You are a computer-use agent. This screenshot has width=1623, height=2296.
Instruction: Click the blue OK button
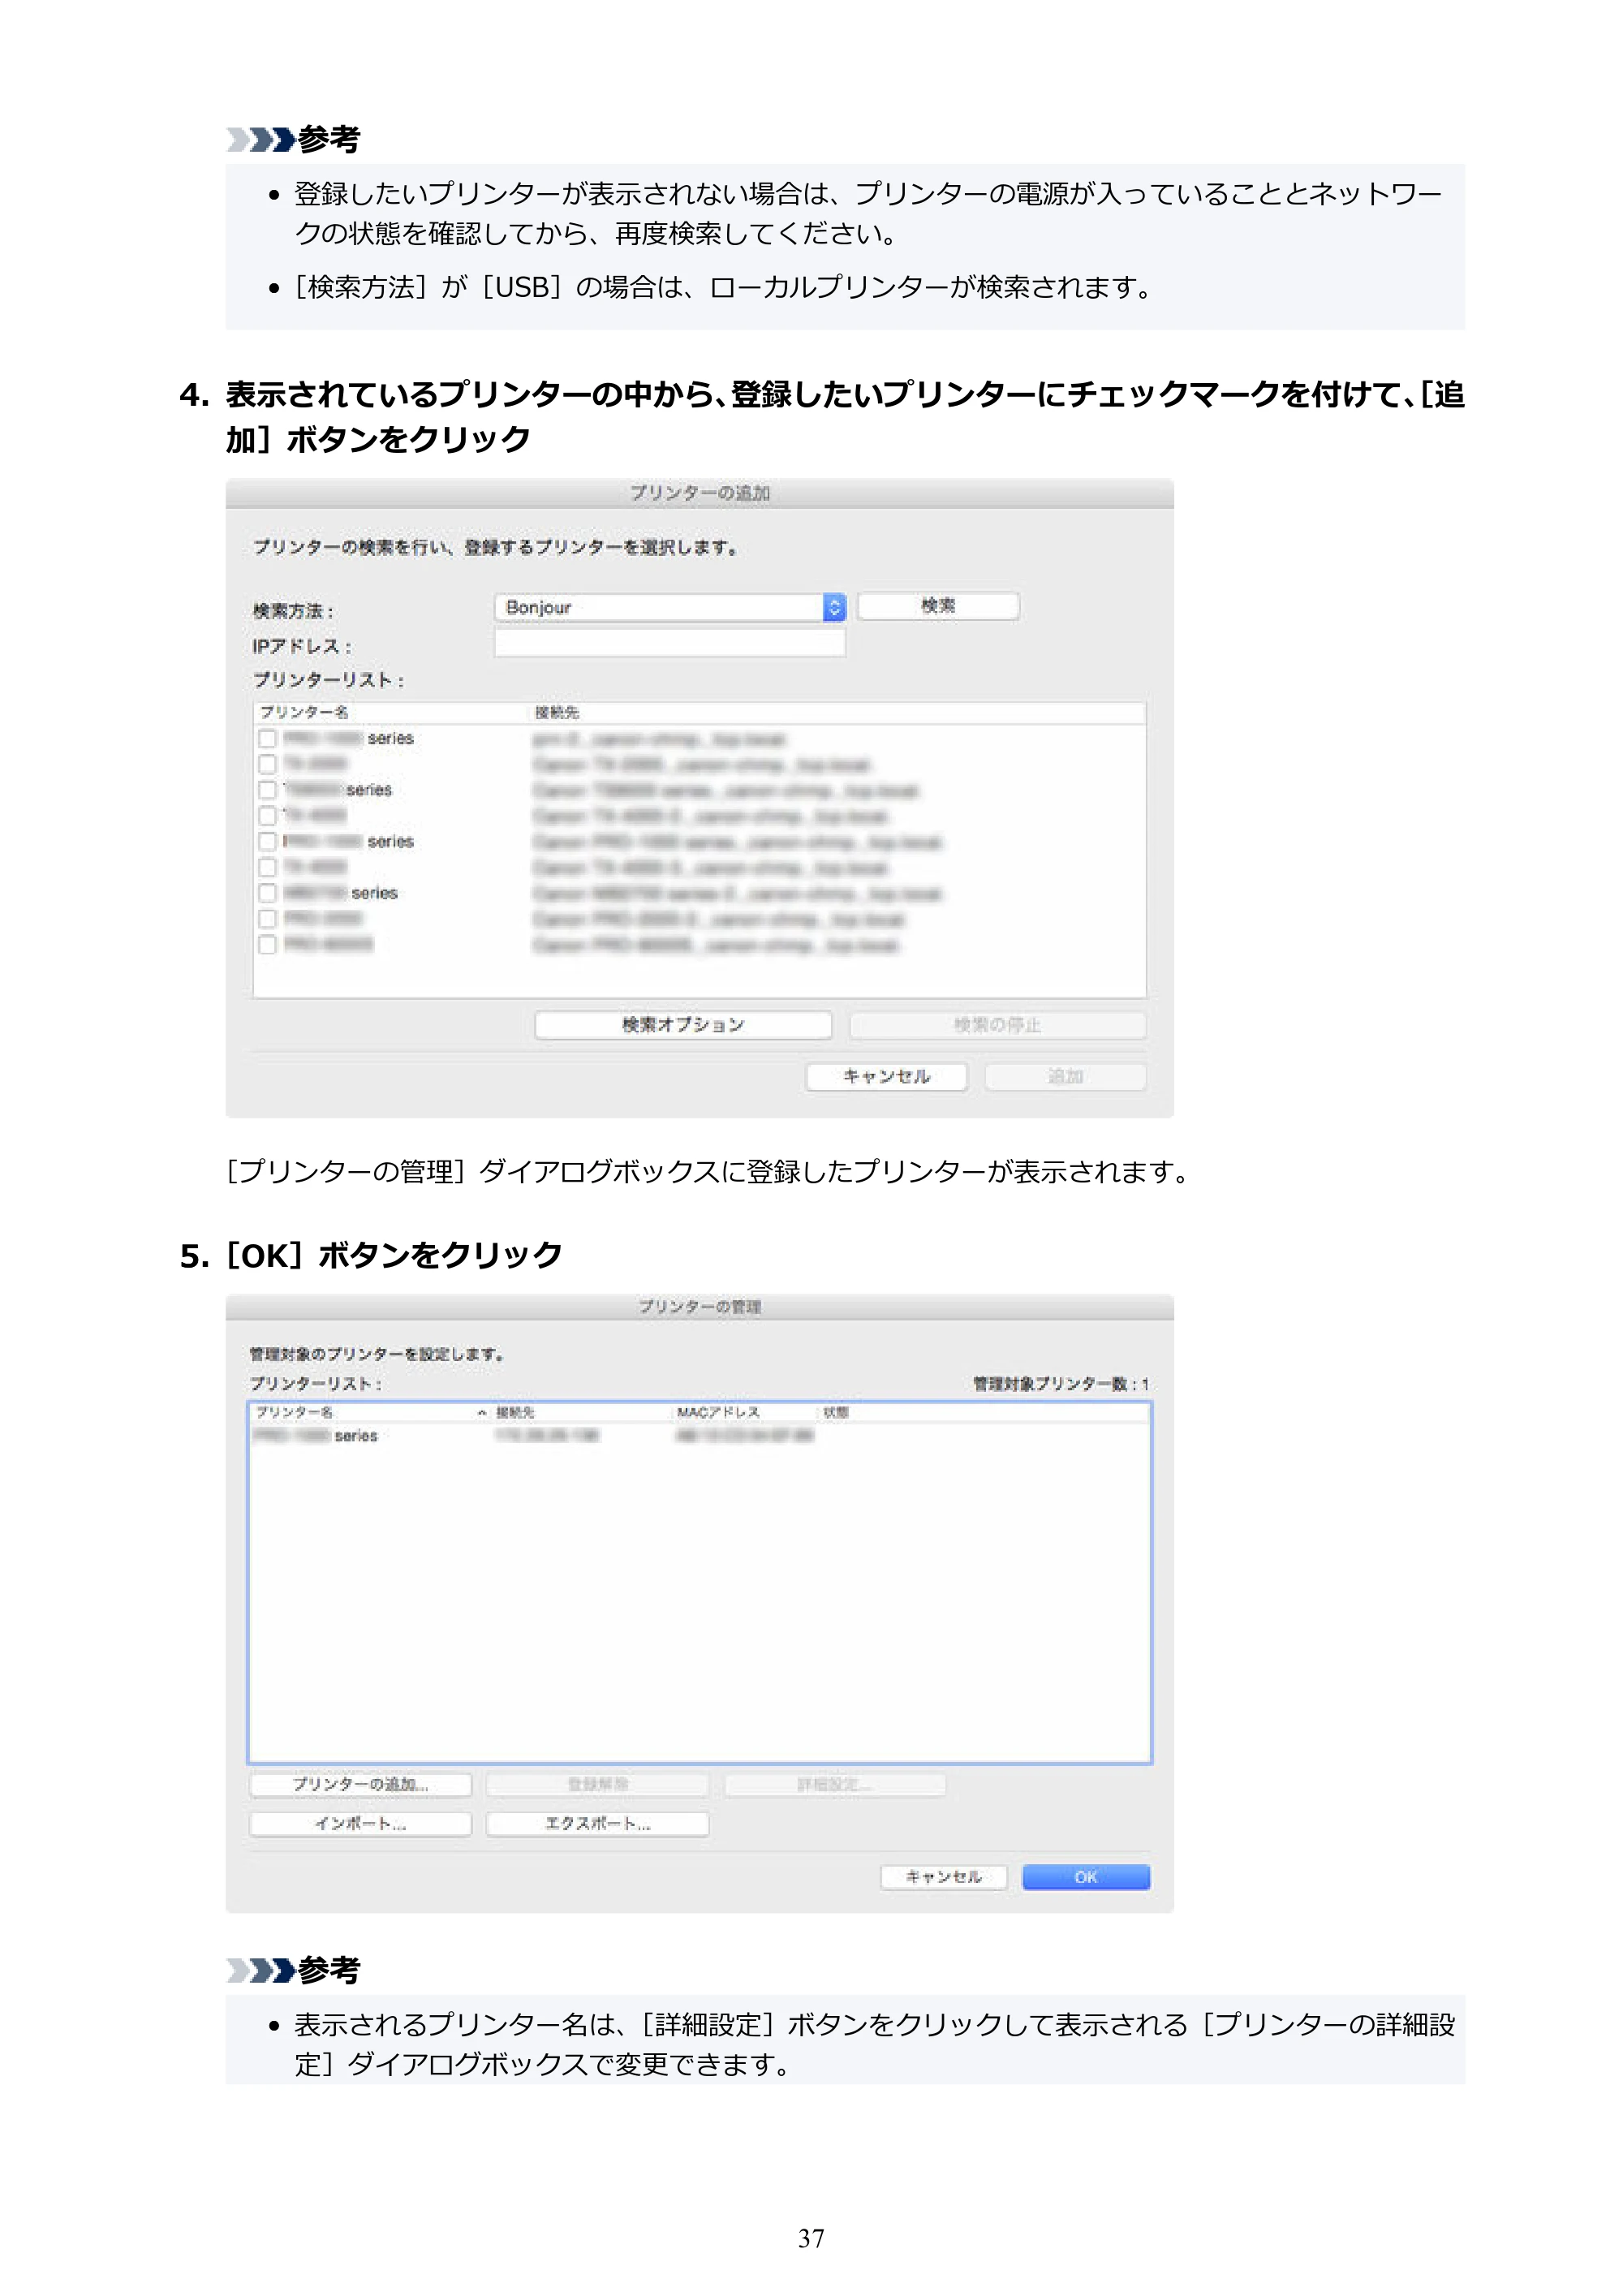point(1086,1877)
